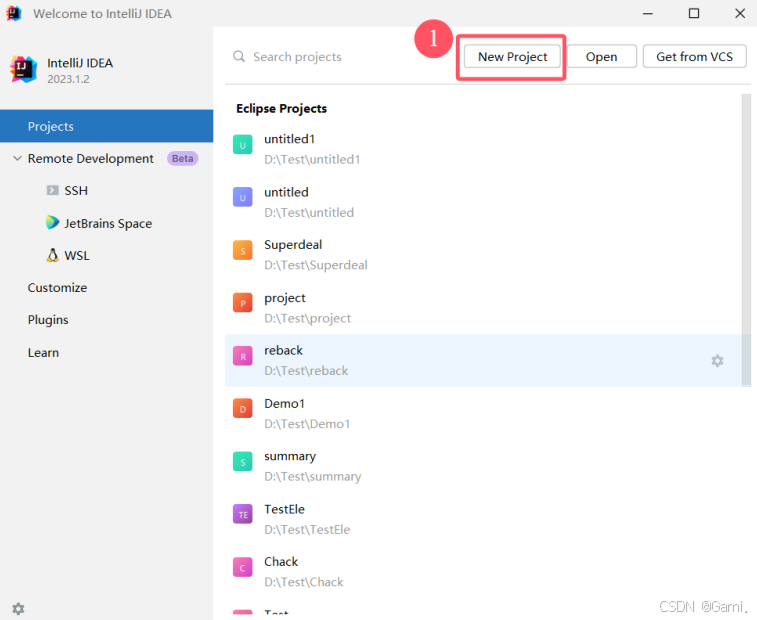The width and height of the screenshot is (757, 620).
Task: Select the Projects tab in sidebar
Action: (107, 126)
